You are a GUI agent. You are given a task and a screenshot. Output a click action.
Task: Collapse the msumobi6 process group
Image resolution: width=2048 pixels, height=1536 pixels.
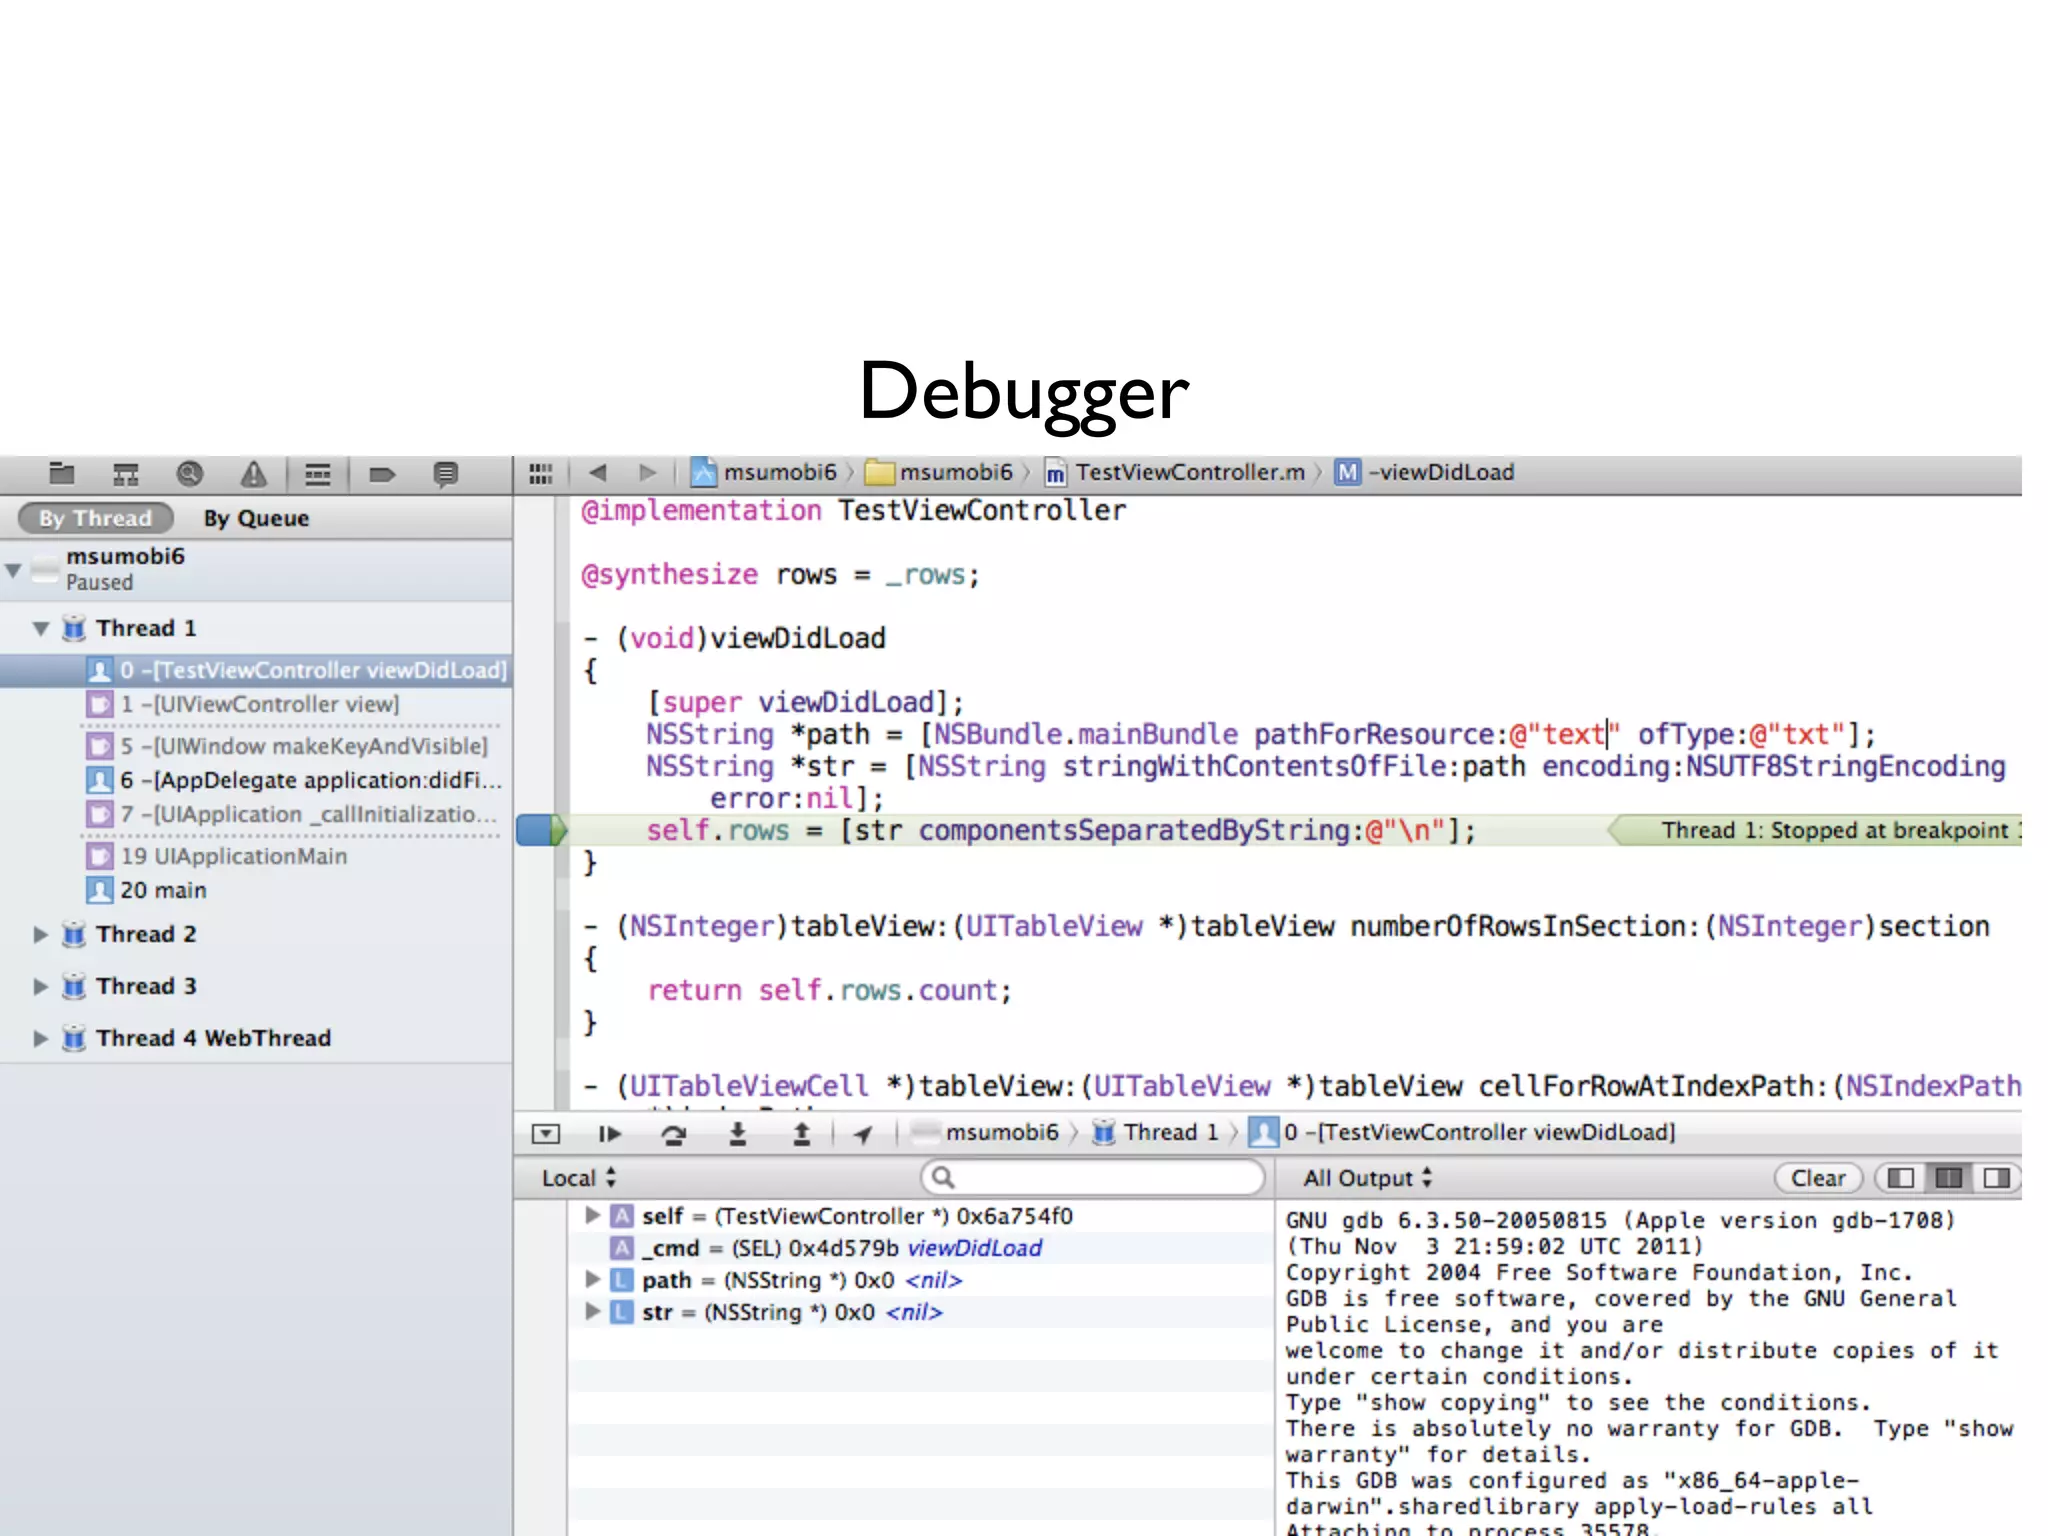[13, 570]
